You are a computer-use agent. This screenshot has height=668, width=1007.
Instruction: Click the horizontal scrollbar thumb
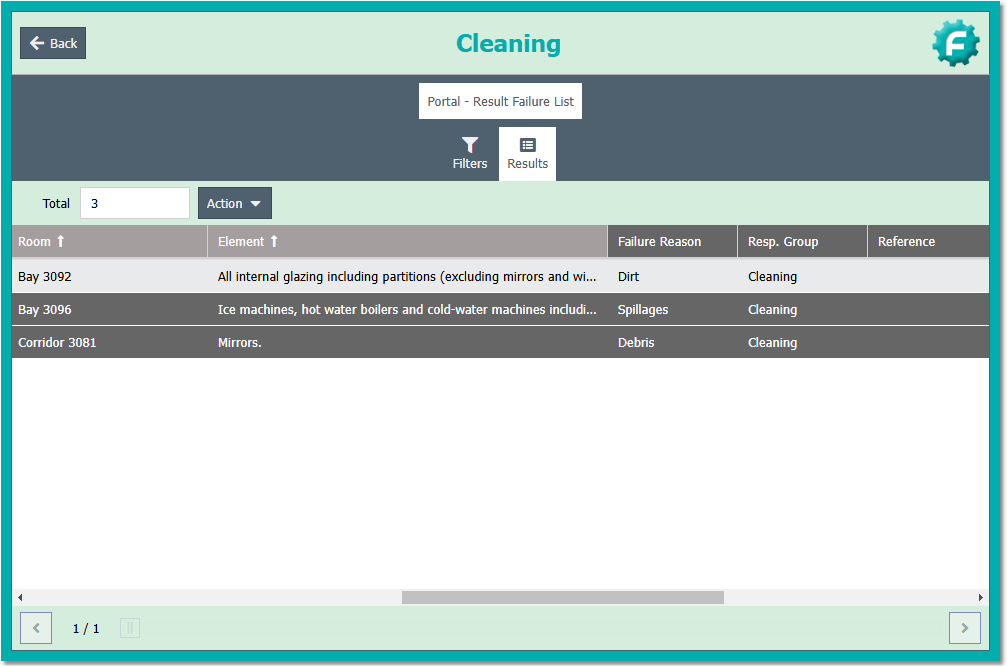pos(563,597)
